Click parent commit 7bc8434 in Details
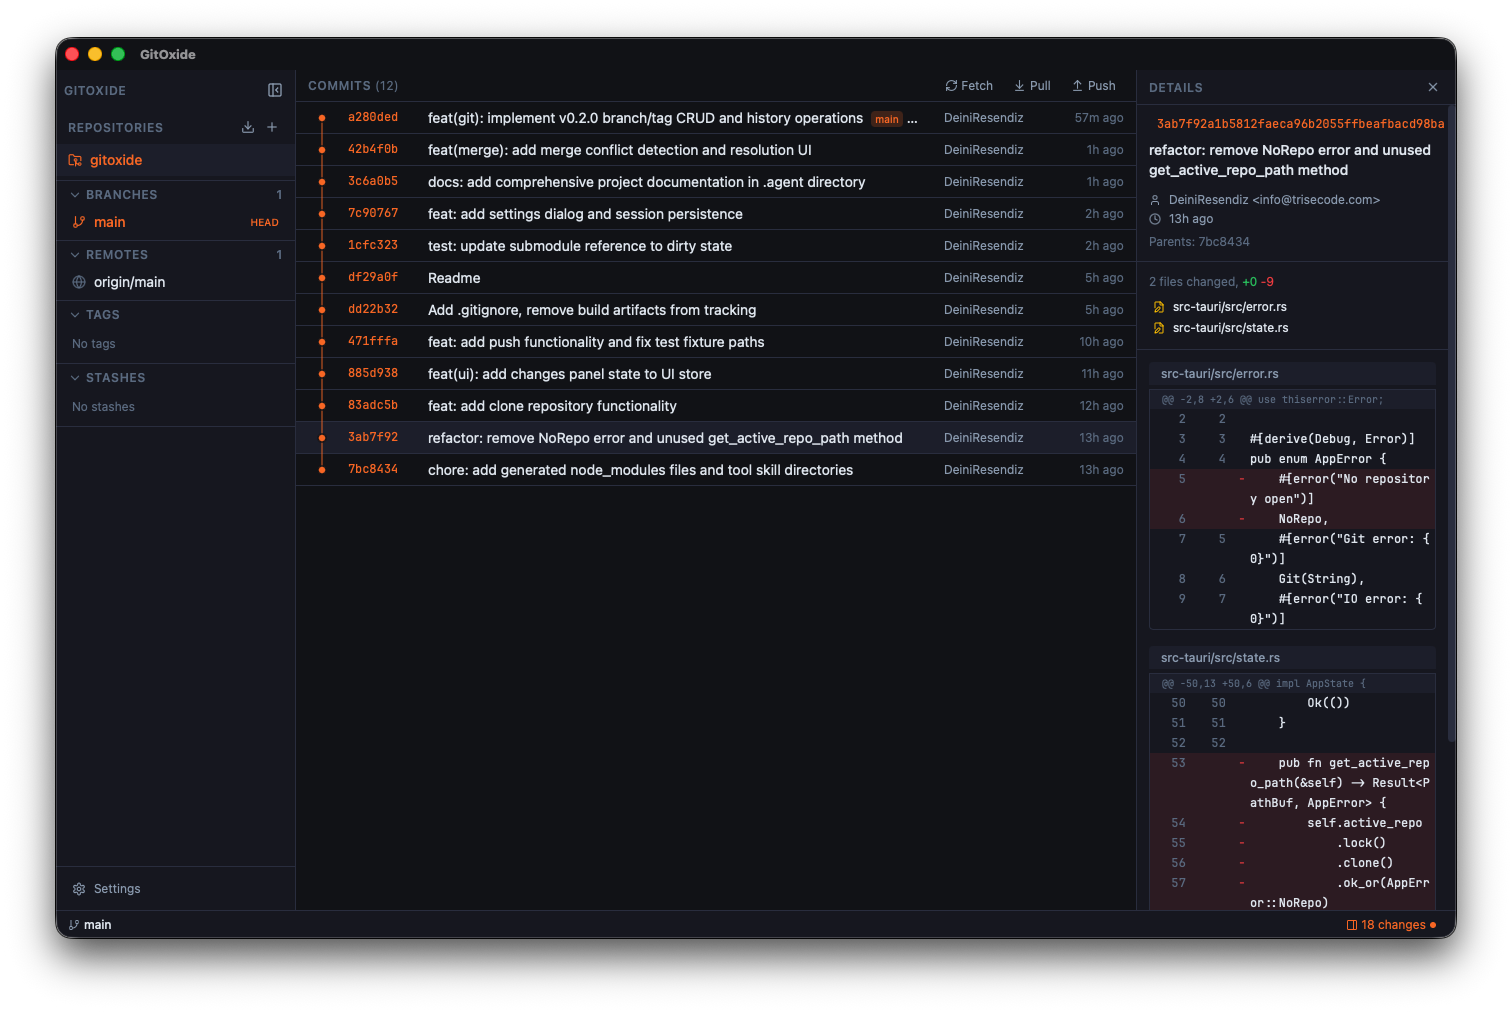Viewport: 1512px width, 1012px height. click(x=1224, y=242)
